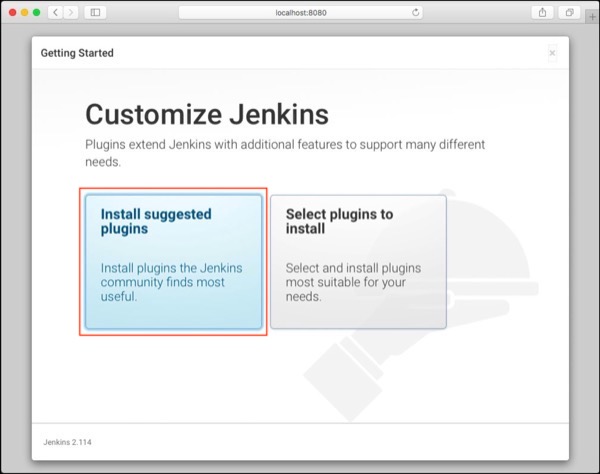Open the Safari share menu
Viewport: 600px width, 474px height.
click(542, 13)
